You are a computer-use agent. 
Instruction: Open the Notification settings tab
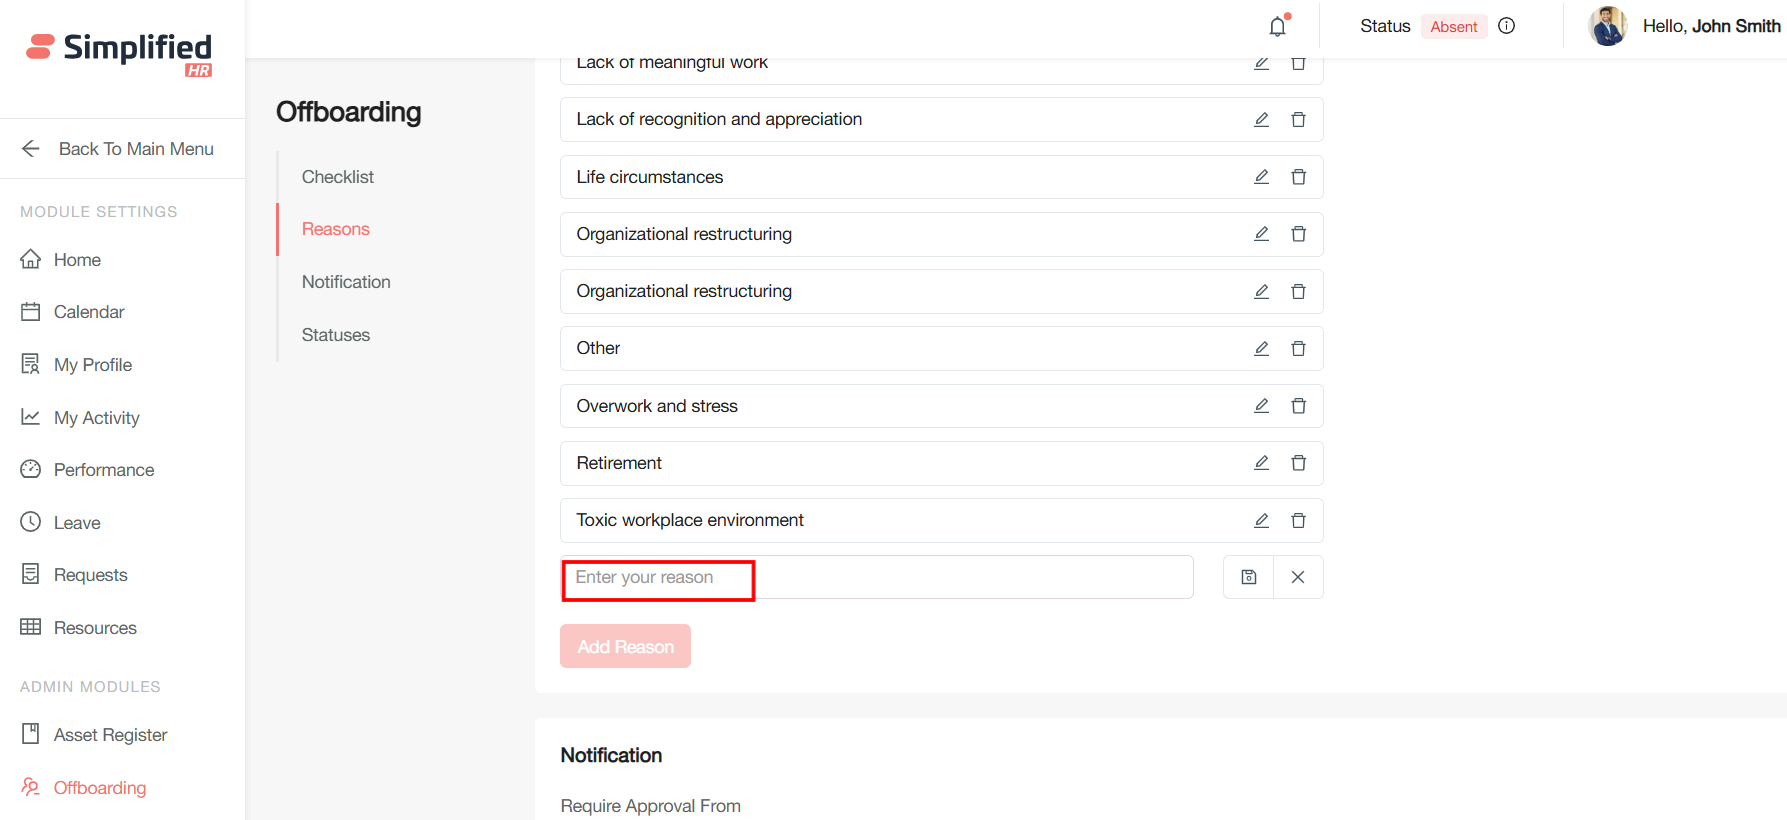(346, 282)
